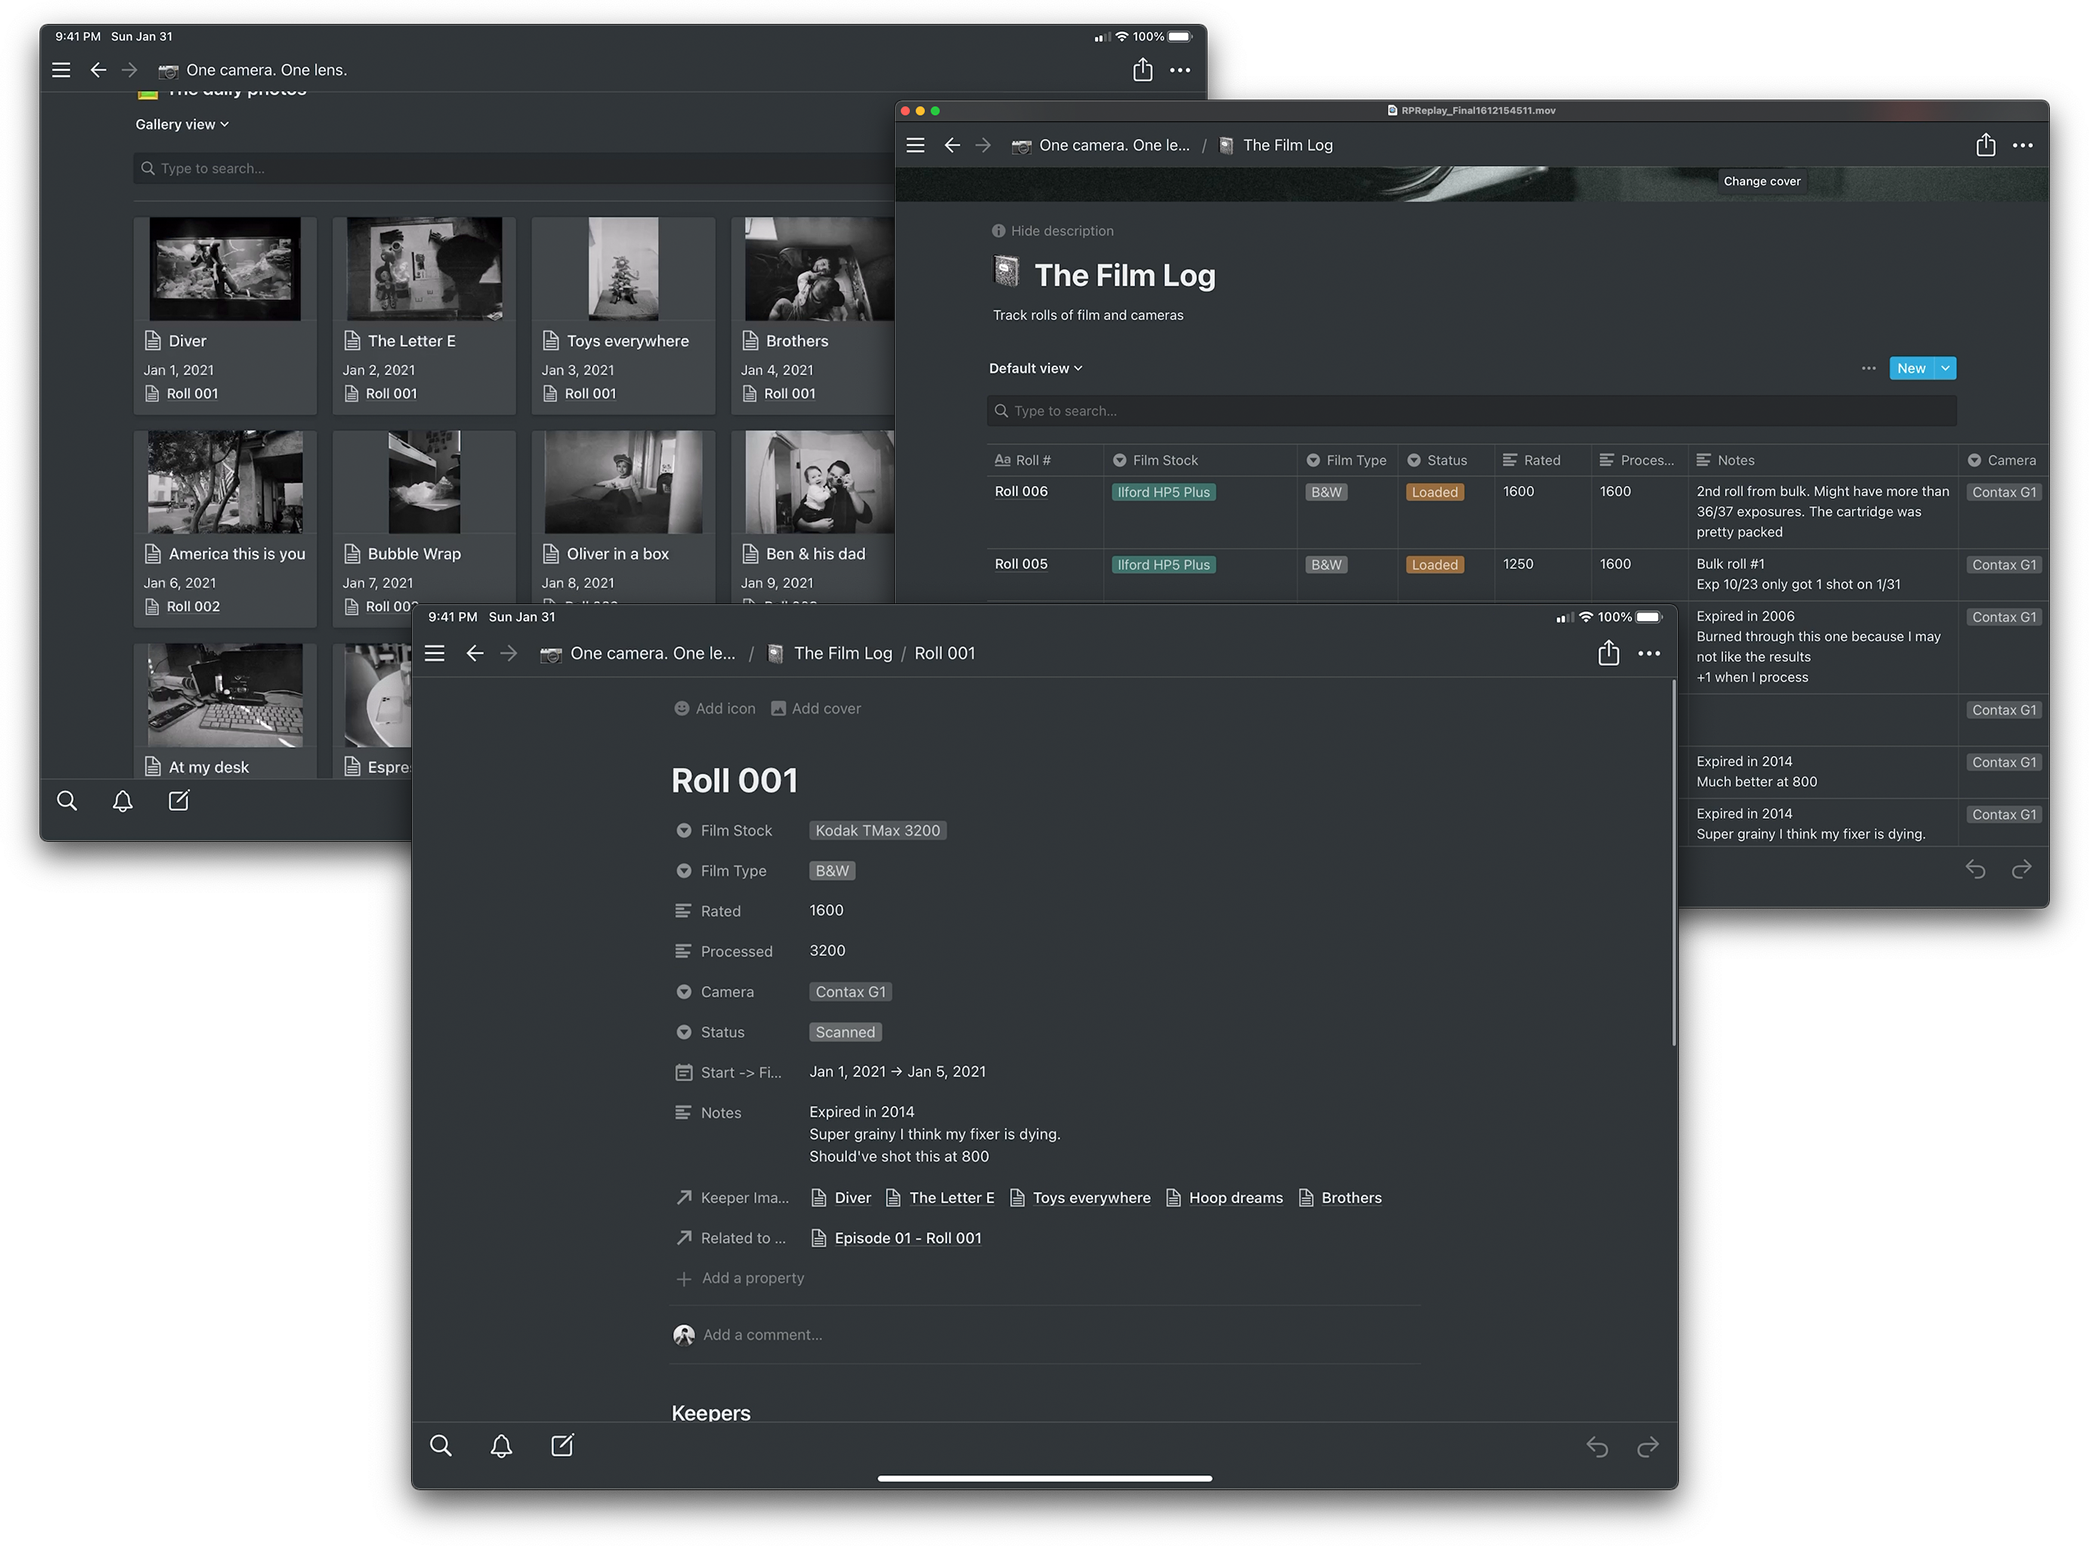This screenshot has width=2089, height=1550.
Task: Open the Default view dropdown
Action: [1035, 368]
